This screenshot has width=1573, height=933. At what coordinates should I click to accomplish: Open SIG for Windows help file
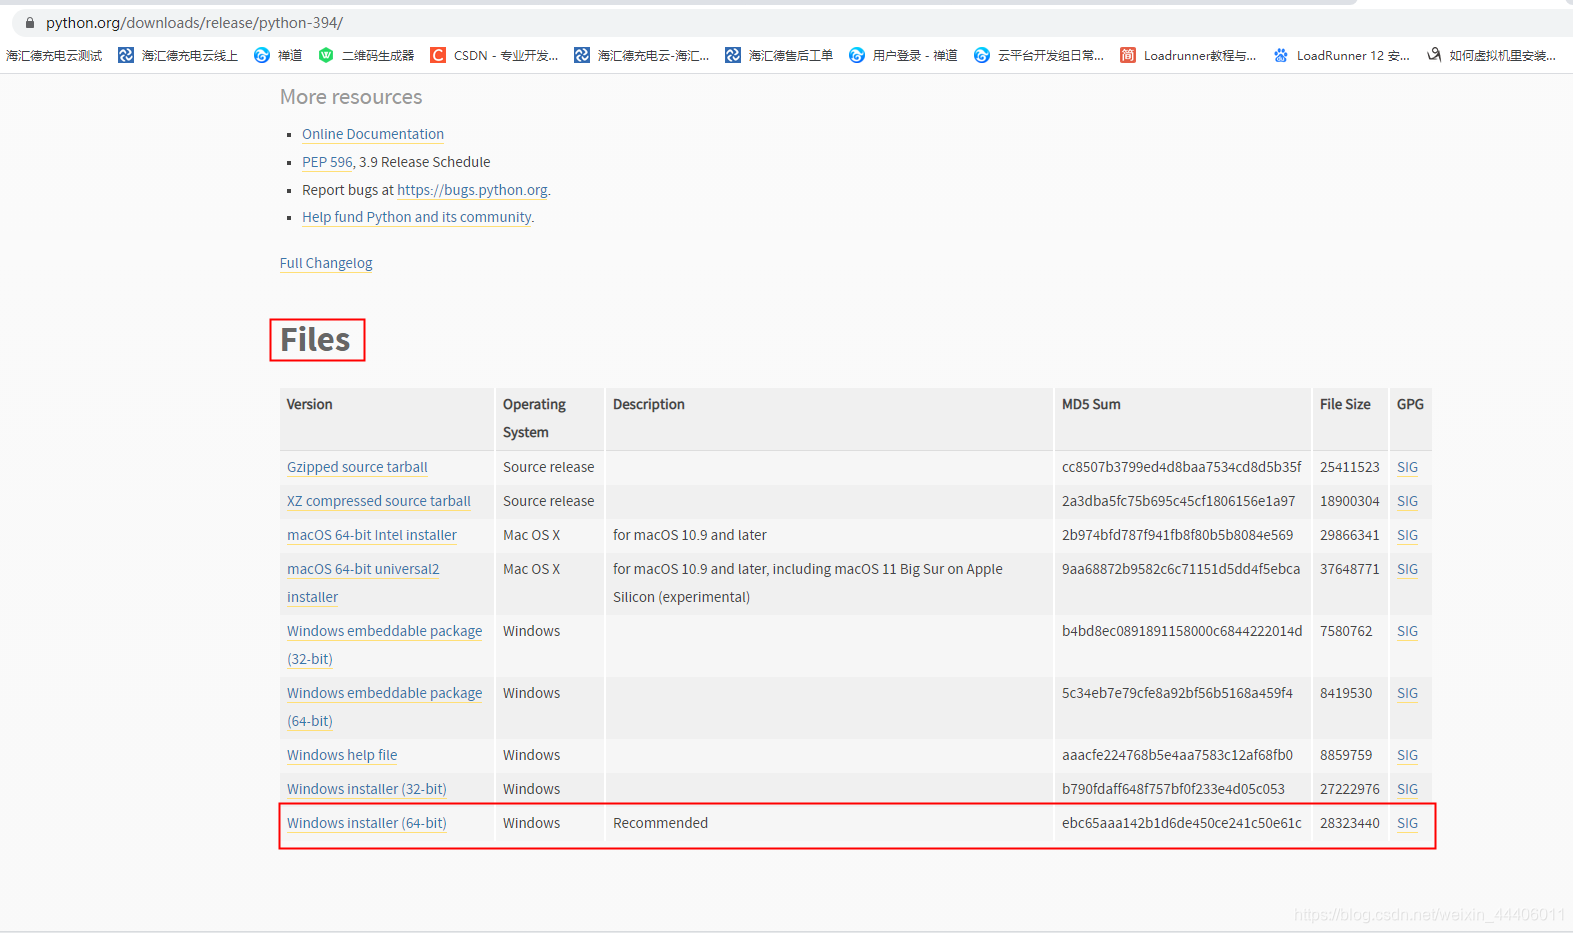pyautogui.click(x=1407, y=755)
